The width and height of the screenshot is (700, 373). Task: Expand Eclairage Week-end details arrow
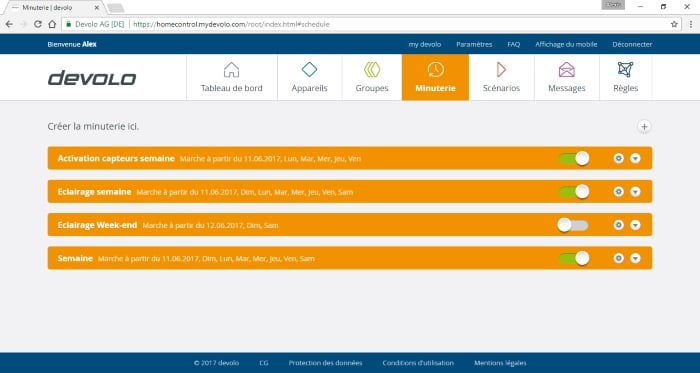point(635,225)
